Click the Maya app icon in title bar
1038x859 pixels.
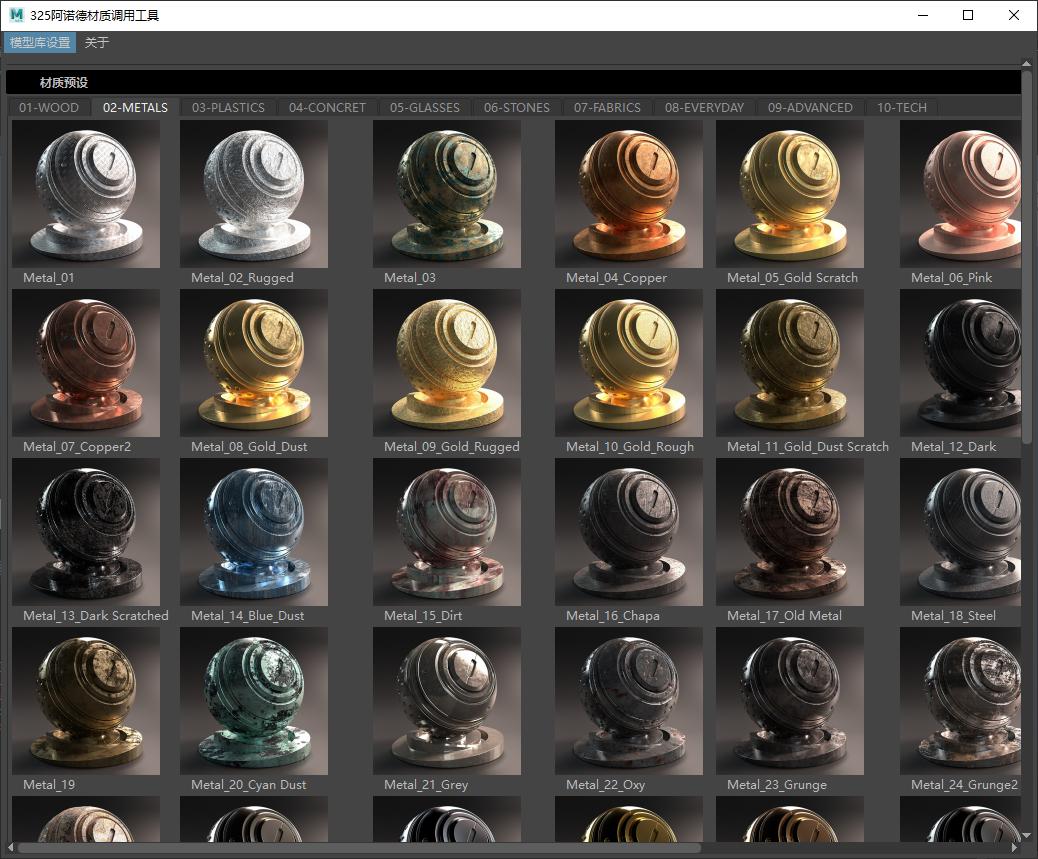click(16, 15)
